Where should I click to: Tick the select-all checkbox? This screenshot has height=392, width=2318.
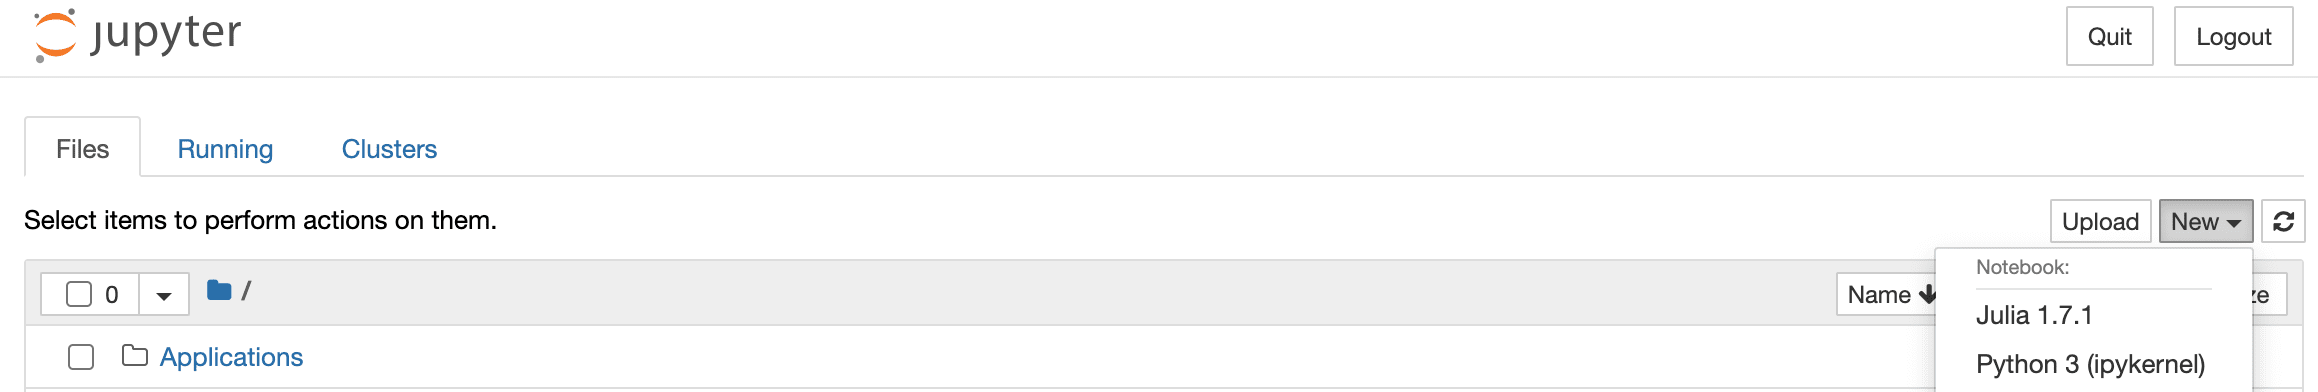tap(79, 294)
